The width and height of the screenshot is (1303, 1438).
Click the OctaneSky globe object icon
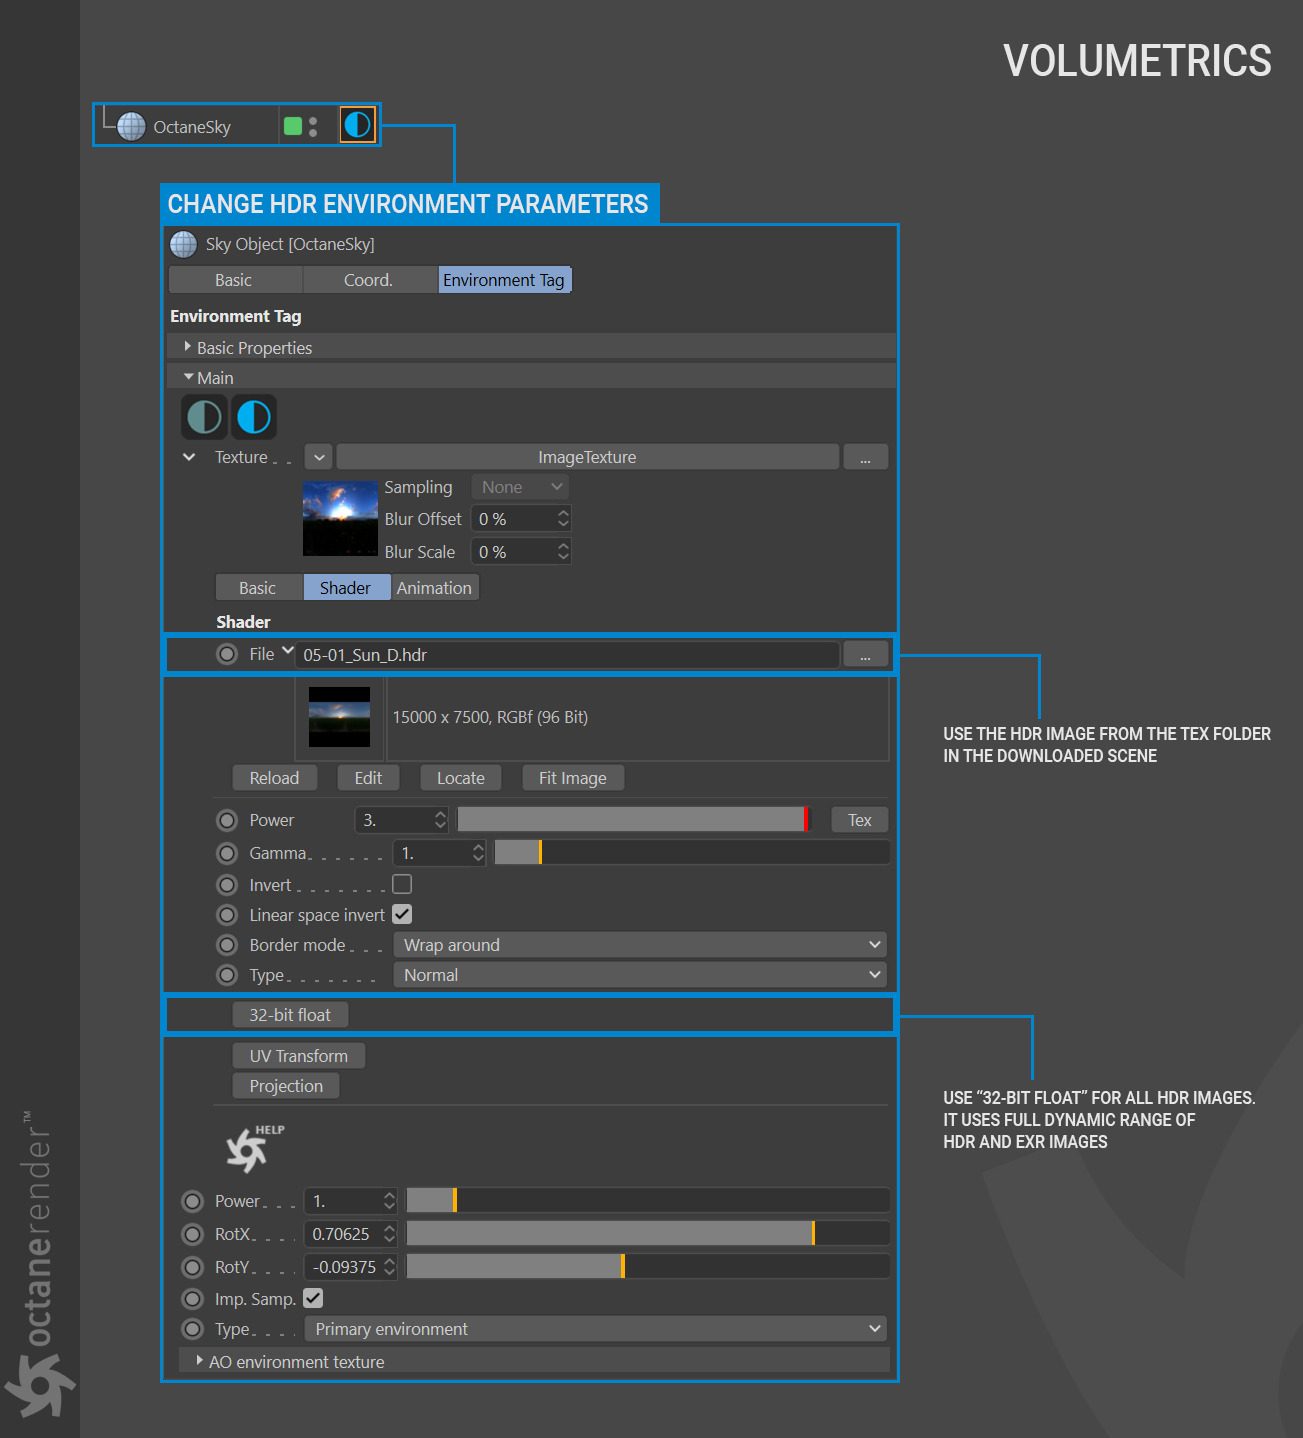tap(131, 127)
